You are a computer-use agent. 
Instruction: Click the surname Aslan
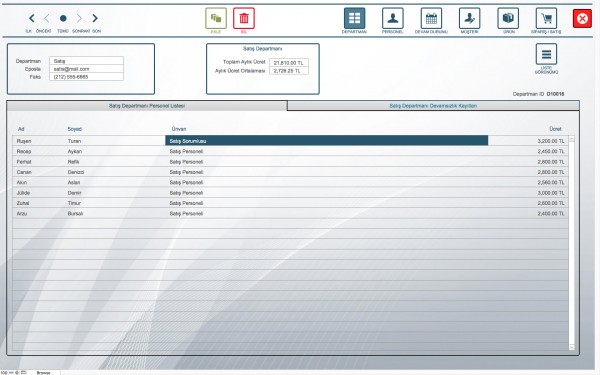pos(74,183)
